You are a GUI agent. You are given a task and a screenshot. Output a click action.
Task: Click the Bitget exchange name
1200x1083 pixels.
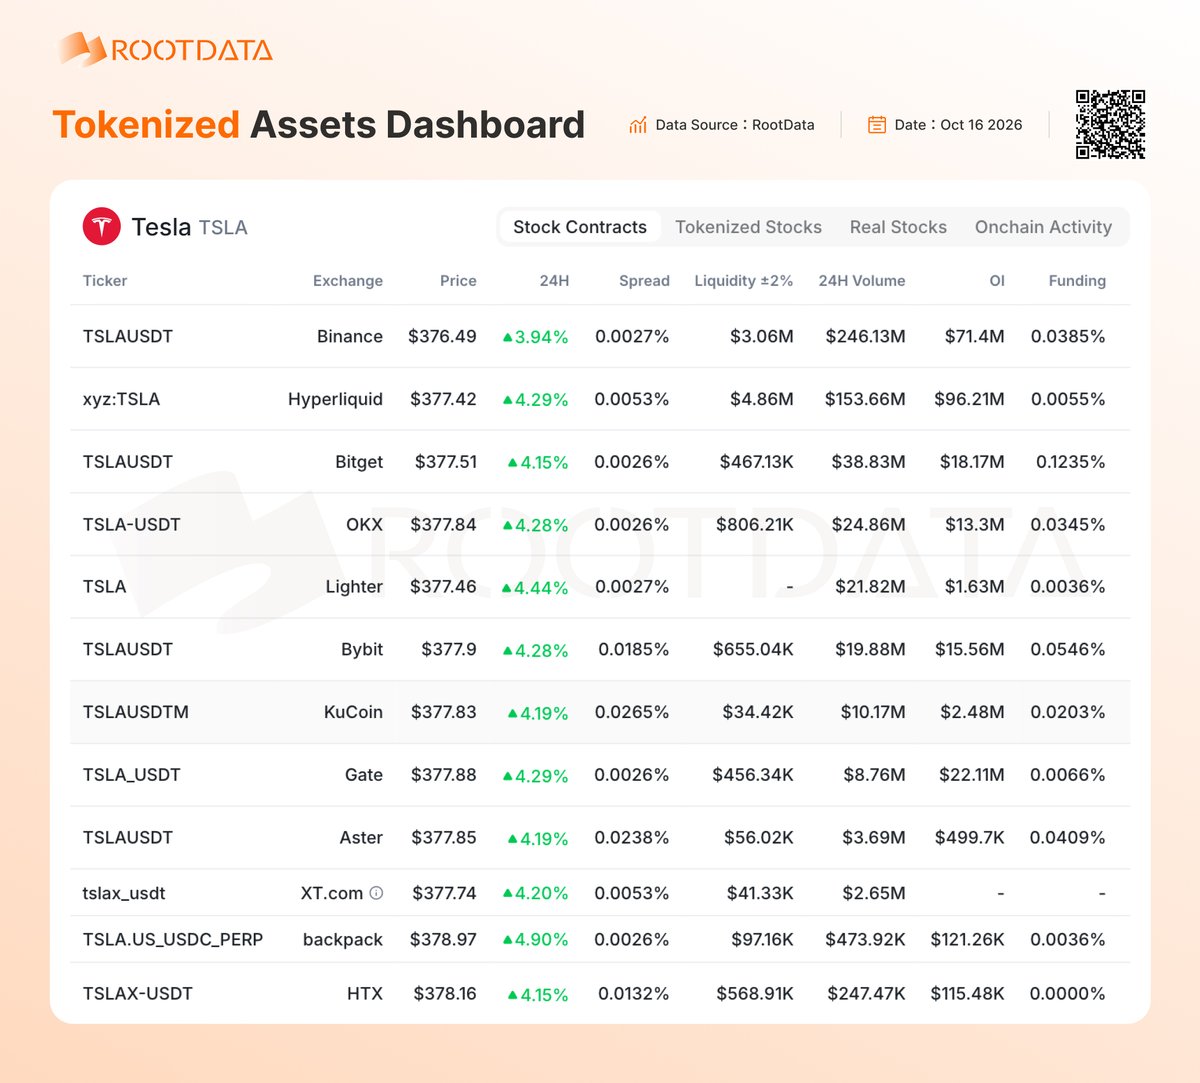[x=359, y=462]
